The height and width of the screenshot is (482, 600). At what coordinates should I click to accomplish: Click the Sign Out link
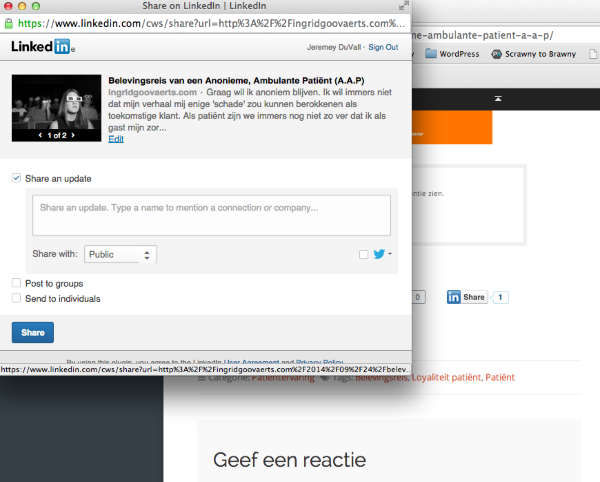pyautogui.click(x=383, y=47)
